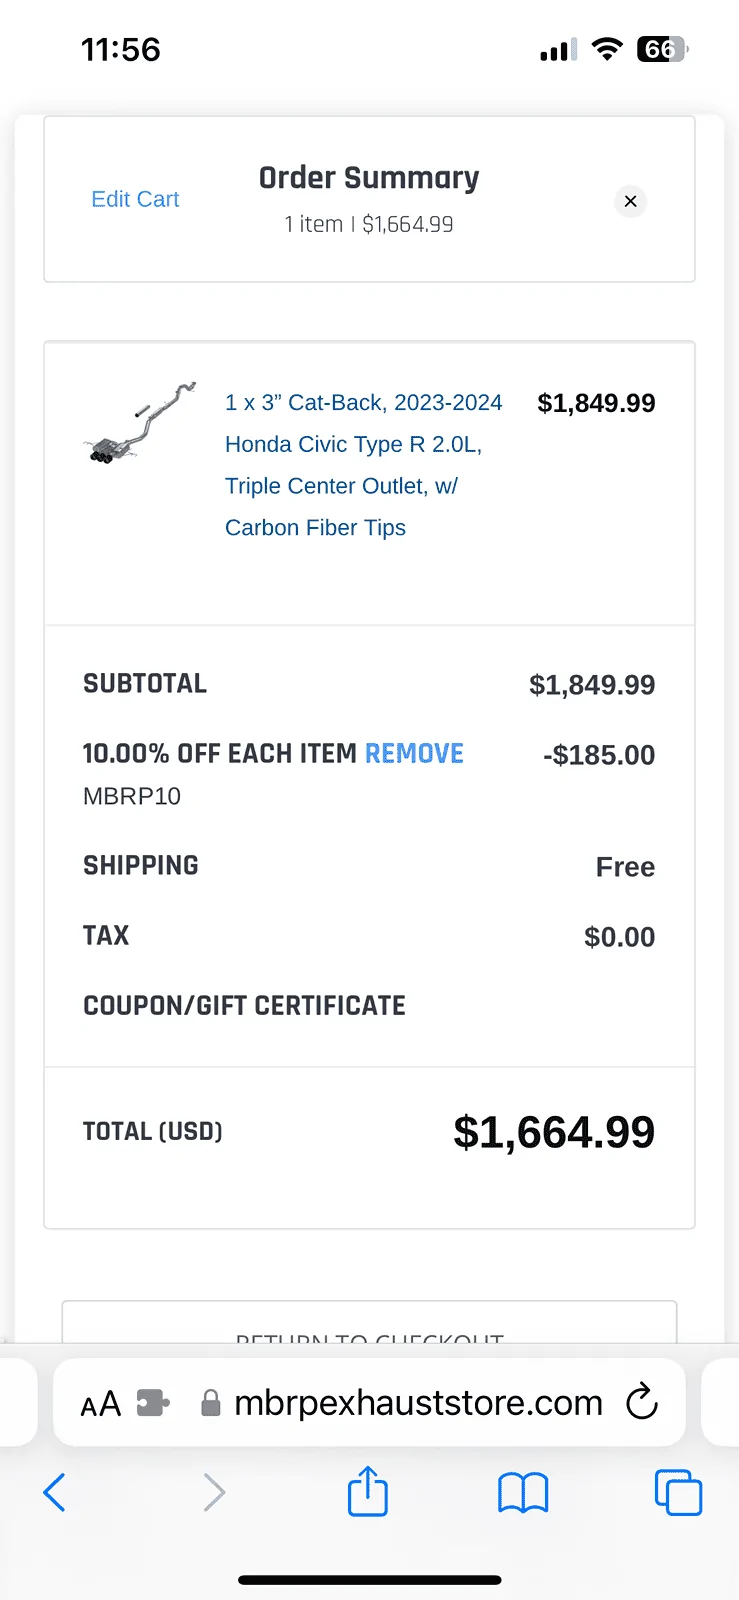The height and width of the screenshot is (1600, 739).
Task: Tap the battery indicator in status bar
Action: coord(662,49)
